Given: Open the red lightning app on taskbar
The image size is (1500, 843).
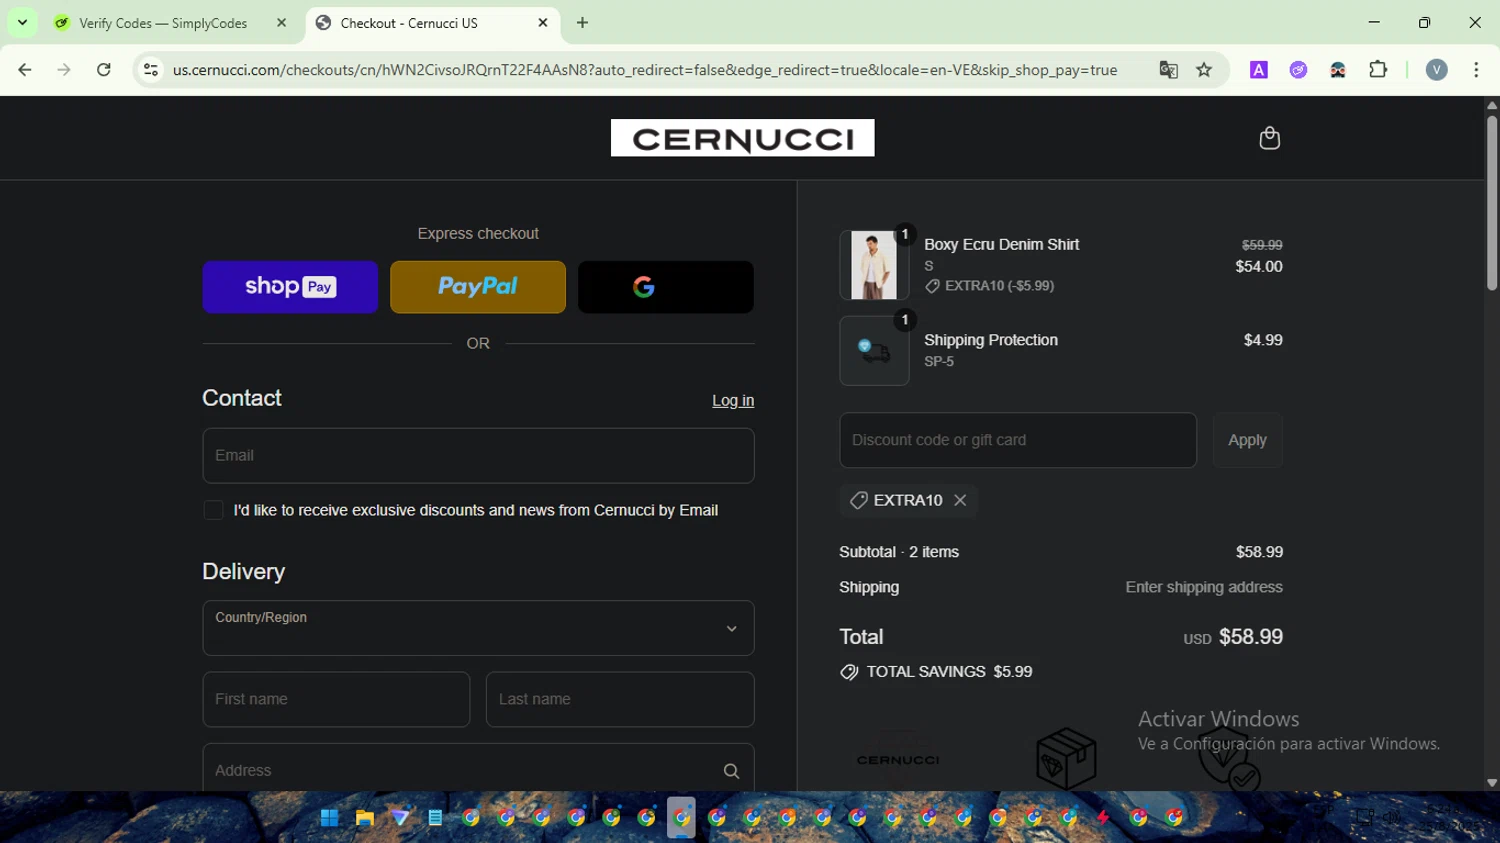Looking at the screenshot, I should (x=1103, y=818).
